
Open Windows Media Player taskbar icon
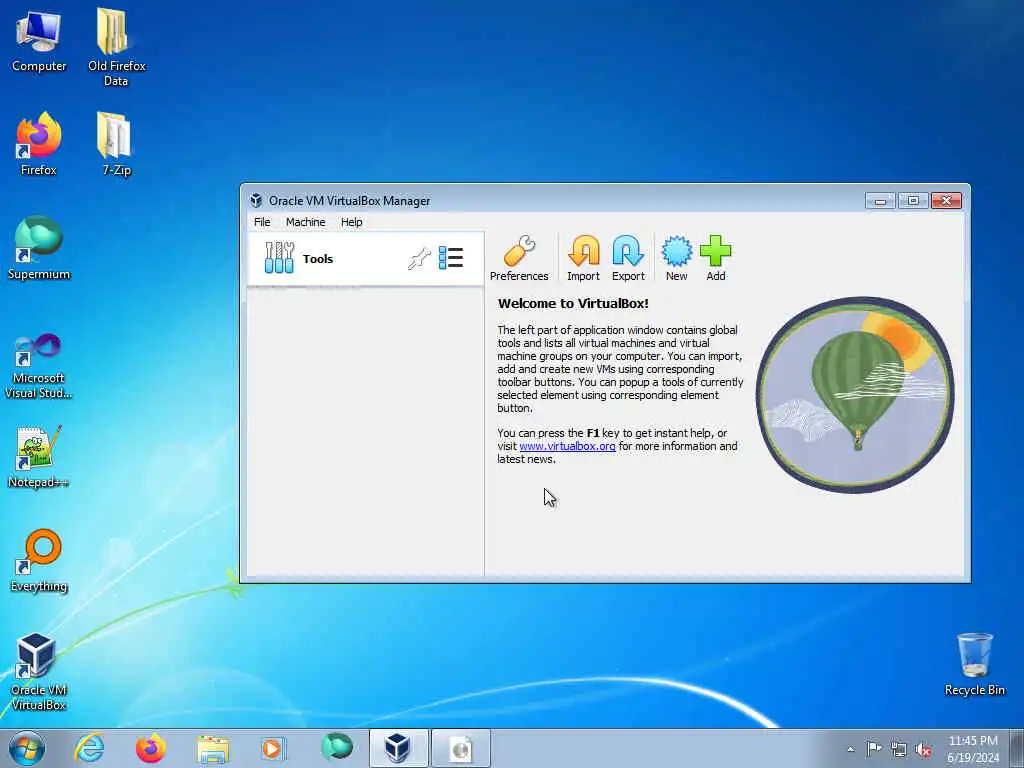click(x=274, y=748)
